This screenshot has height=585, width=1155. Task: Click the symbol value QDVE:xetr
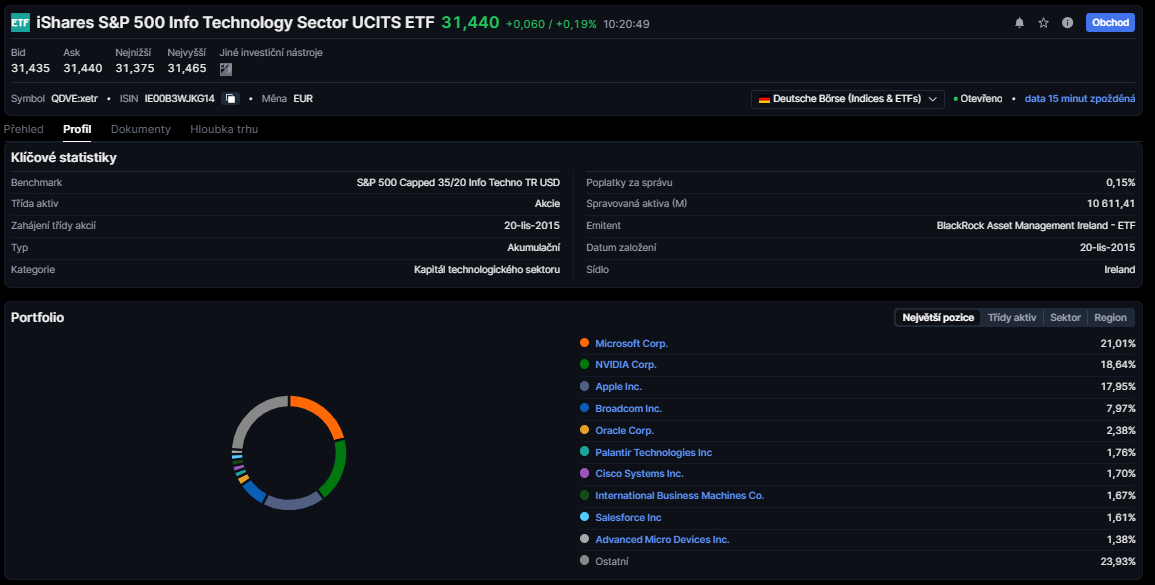[x=74, y=98]
